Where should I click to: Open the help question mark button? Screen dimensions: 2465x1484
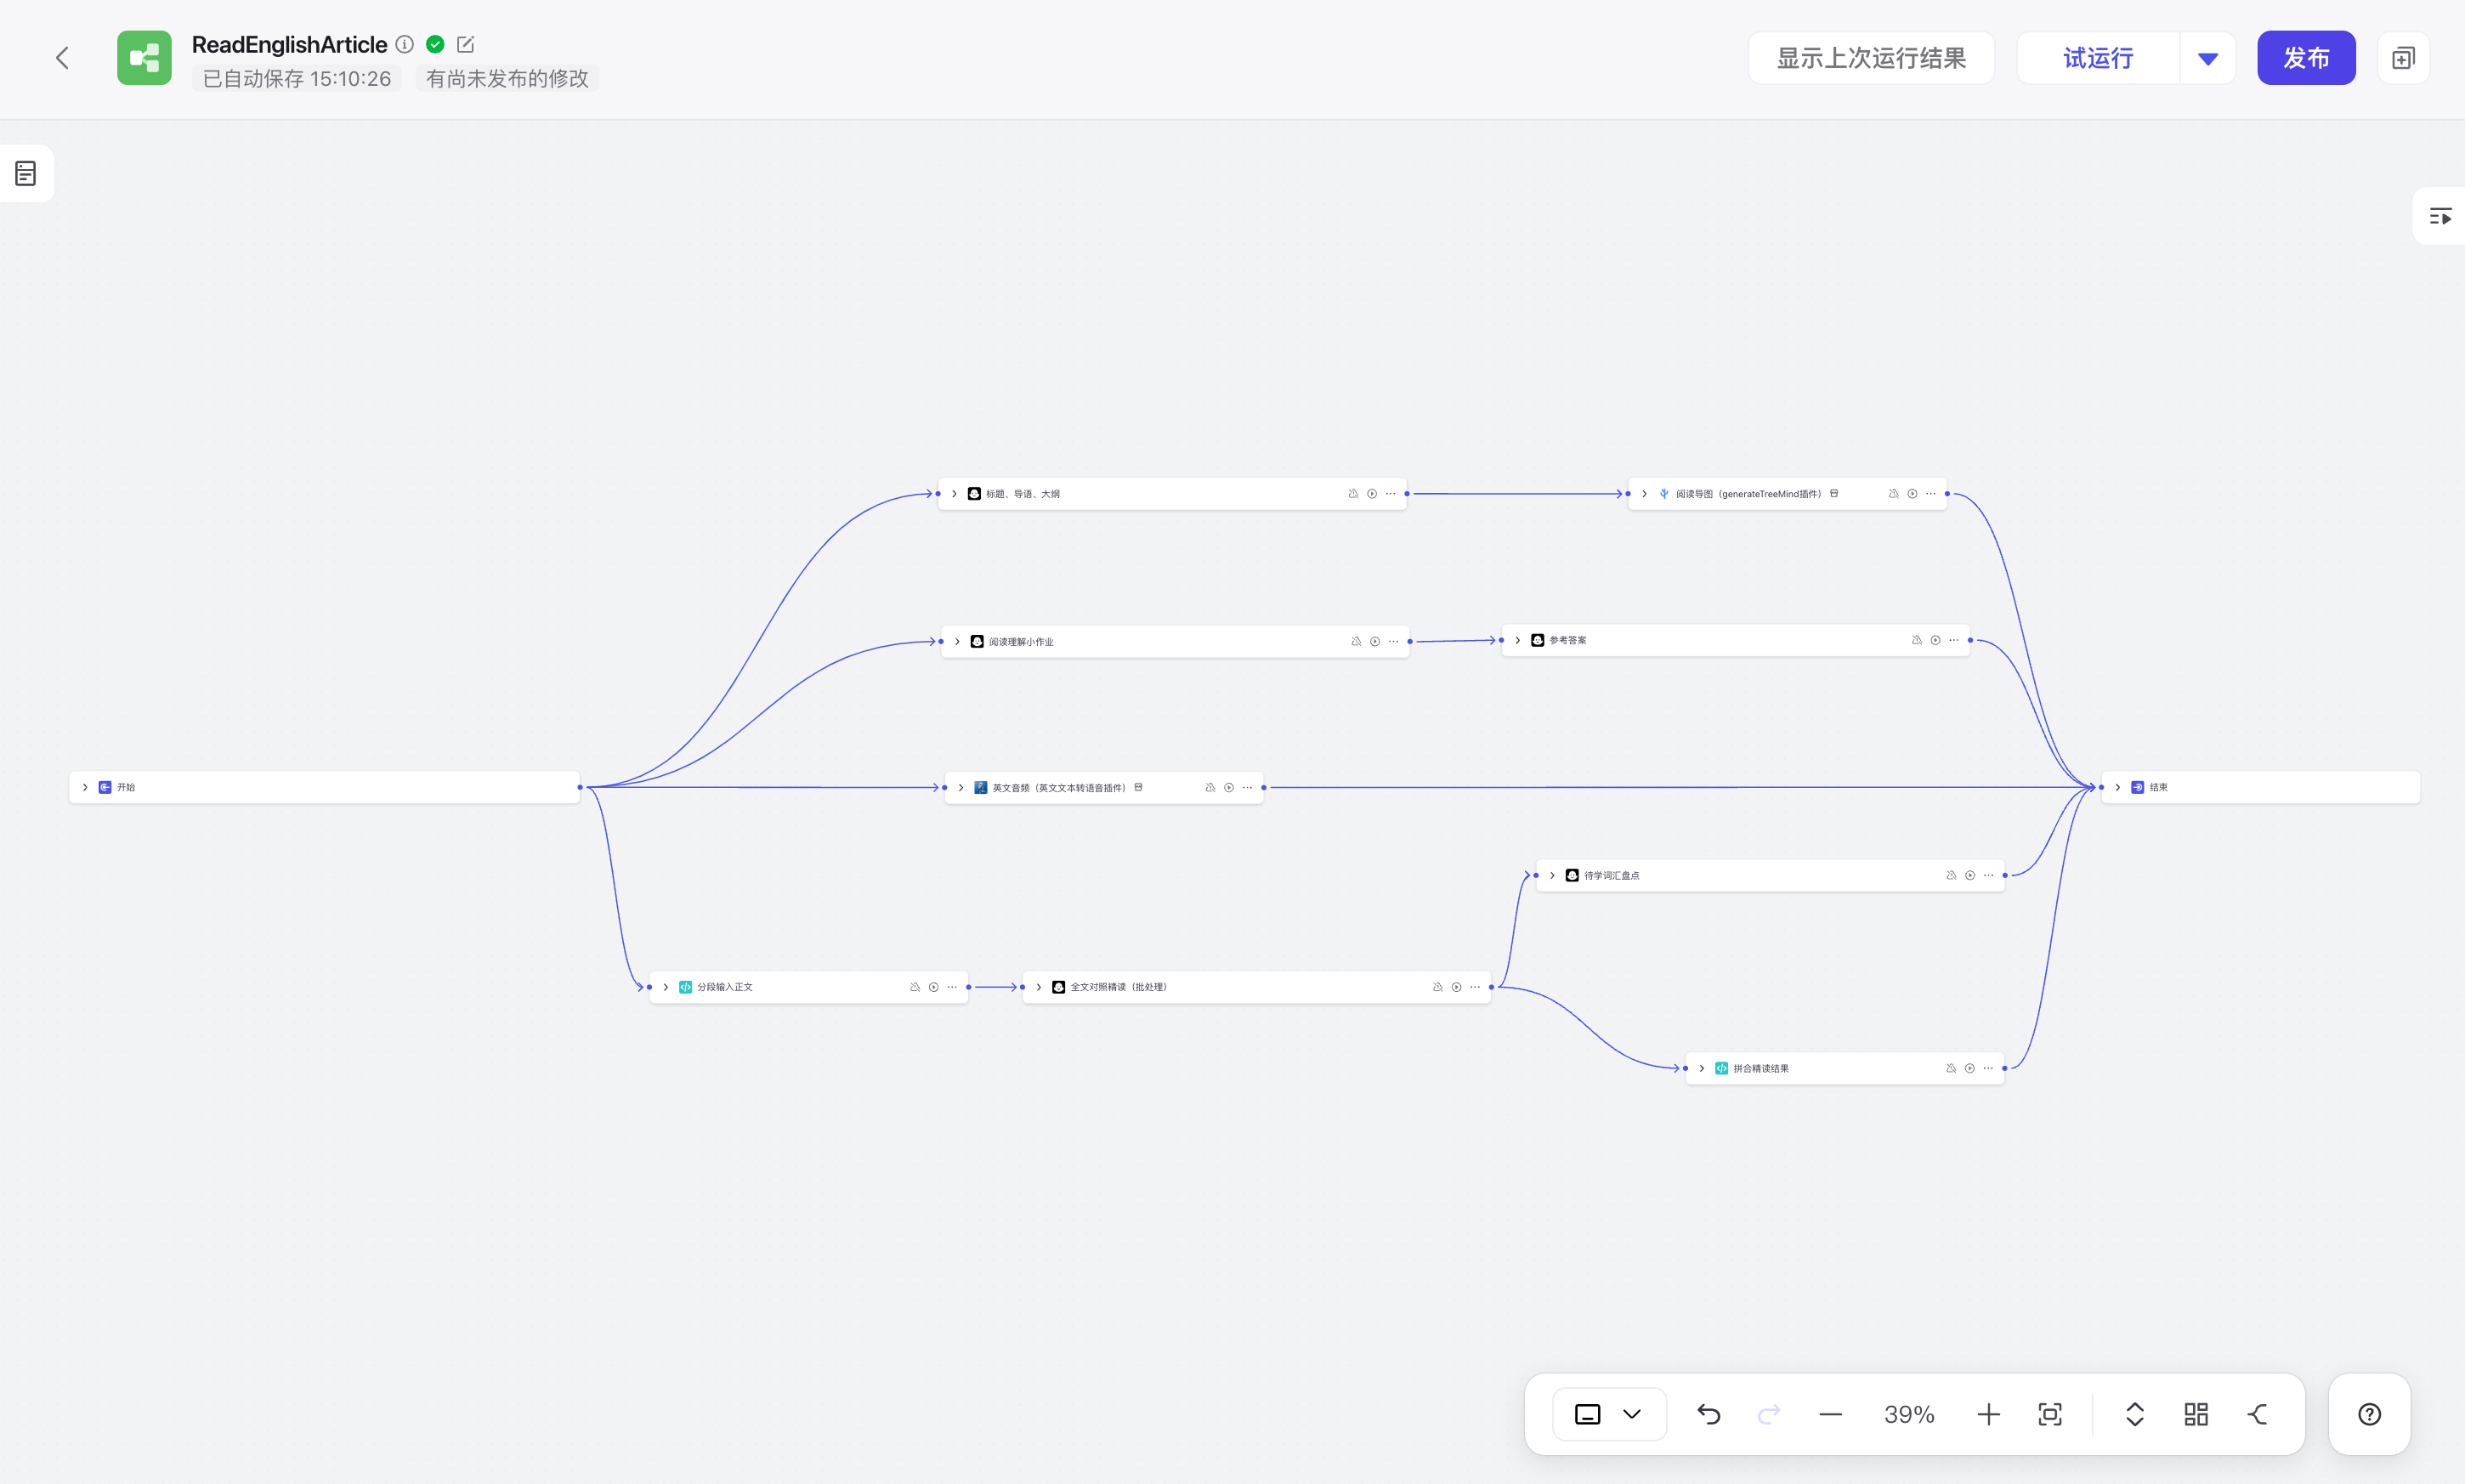pos(2368,1414)
